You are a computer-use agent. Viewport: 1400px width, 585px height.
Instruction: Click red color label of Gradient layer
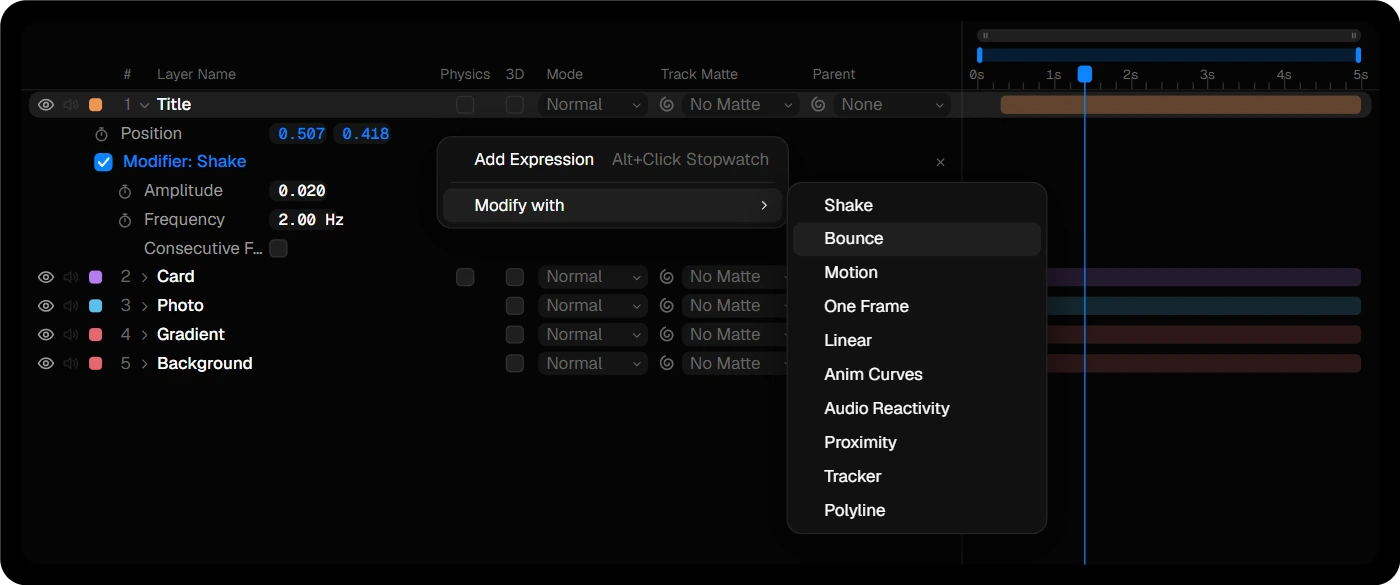tap(96, 335)
